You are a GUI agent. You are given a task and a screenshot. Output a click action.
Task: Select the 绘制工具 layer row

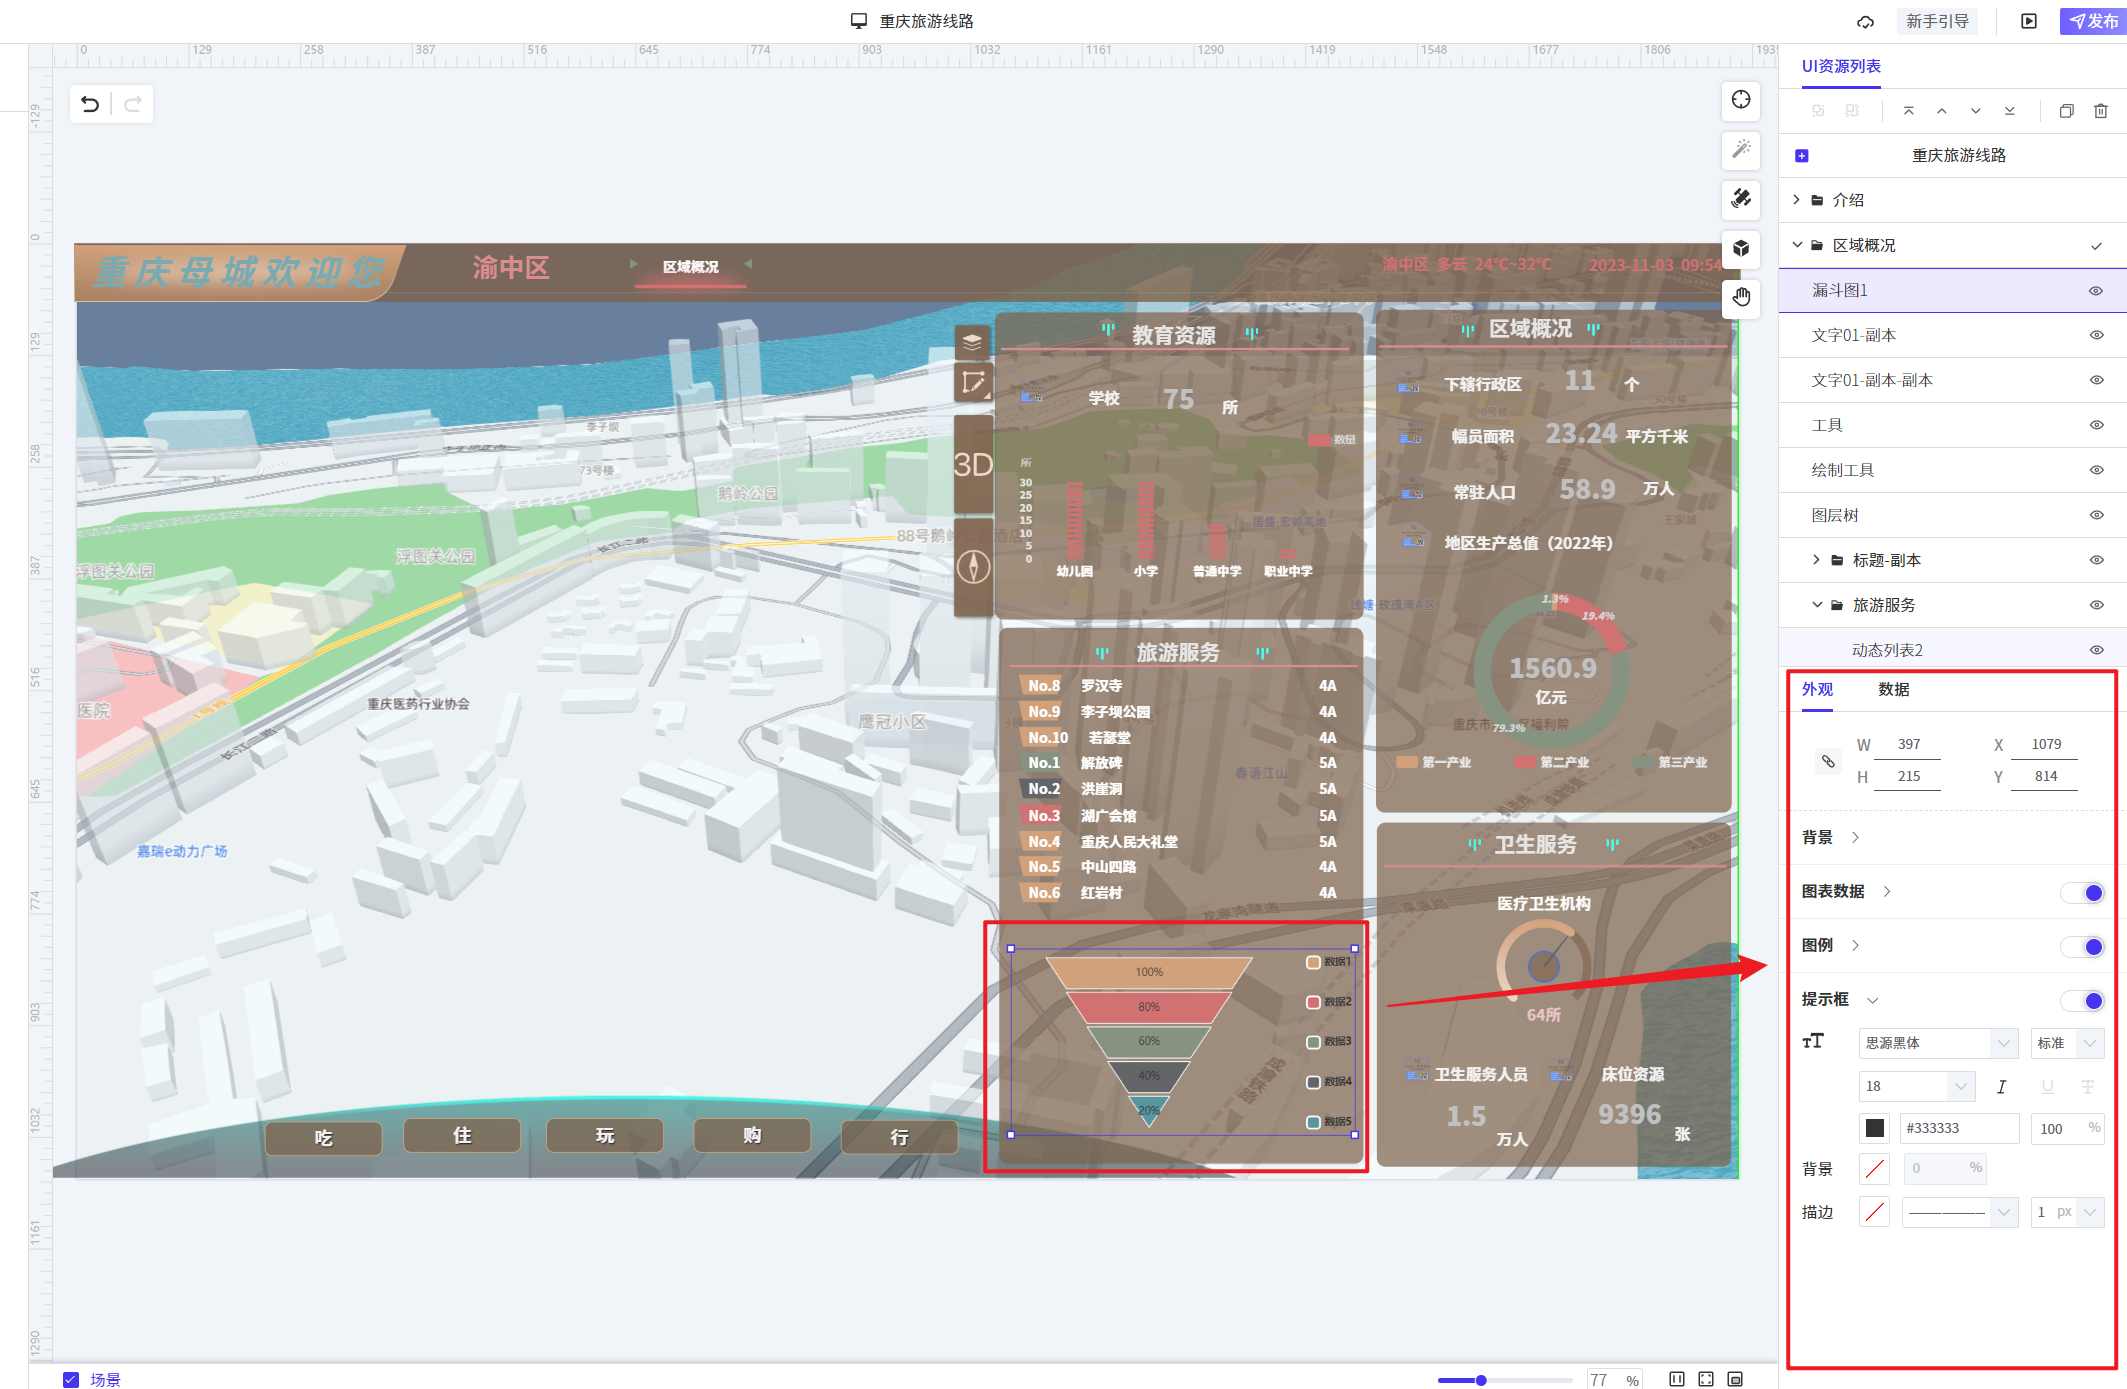click(1952, 470)
